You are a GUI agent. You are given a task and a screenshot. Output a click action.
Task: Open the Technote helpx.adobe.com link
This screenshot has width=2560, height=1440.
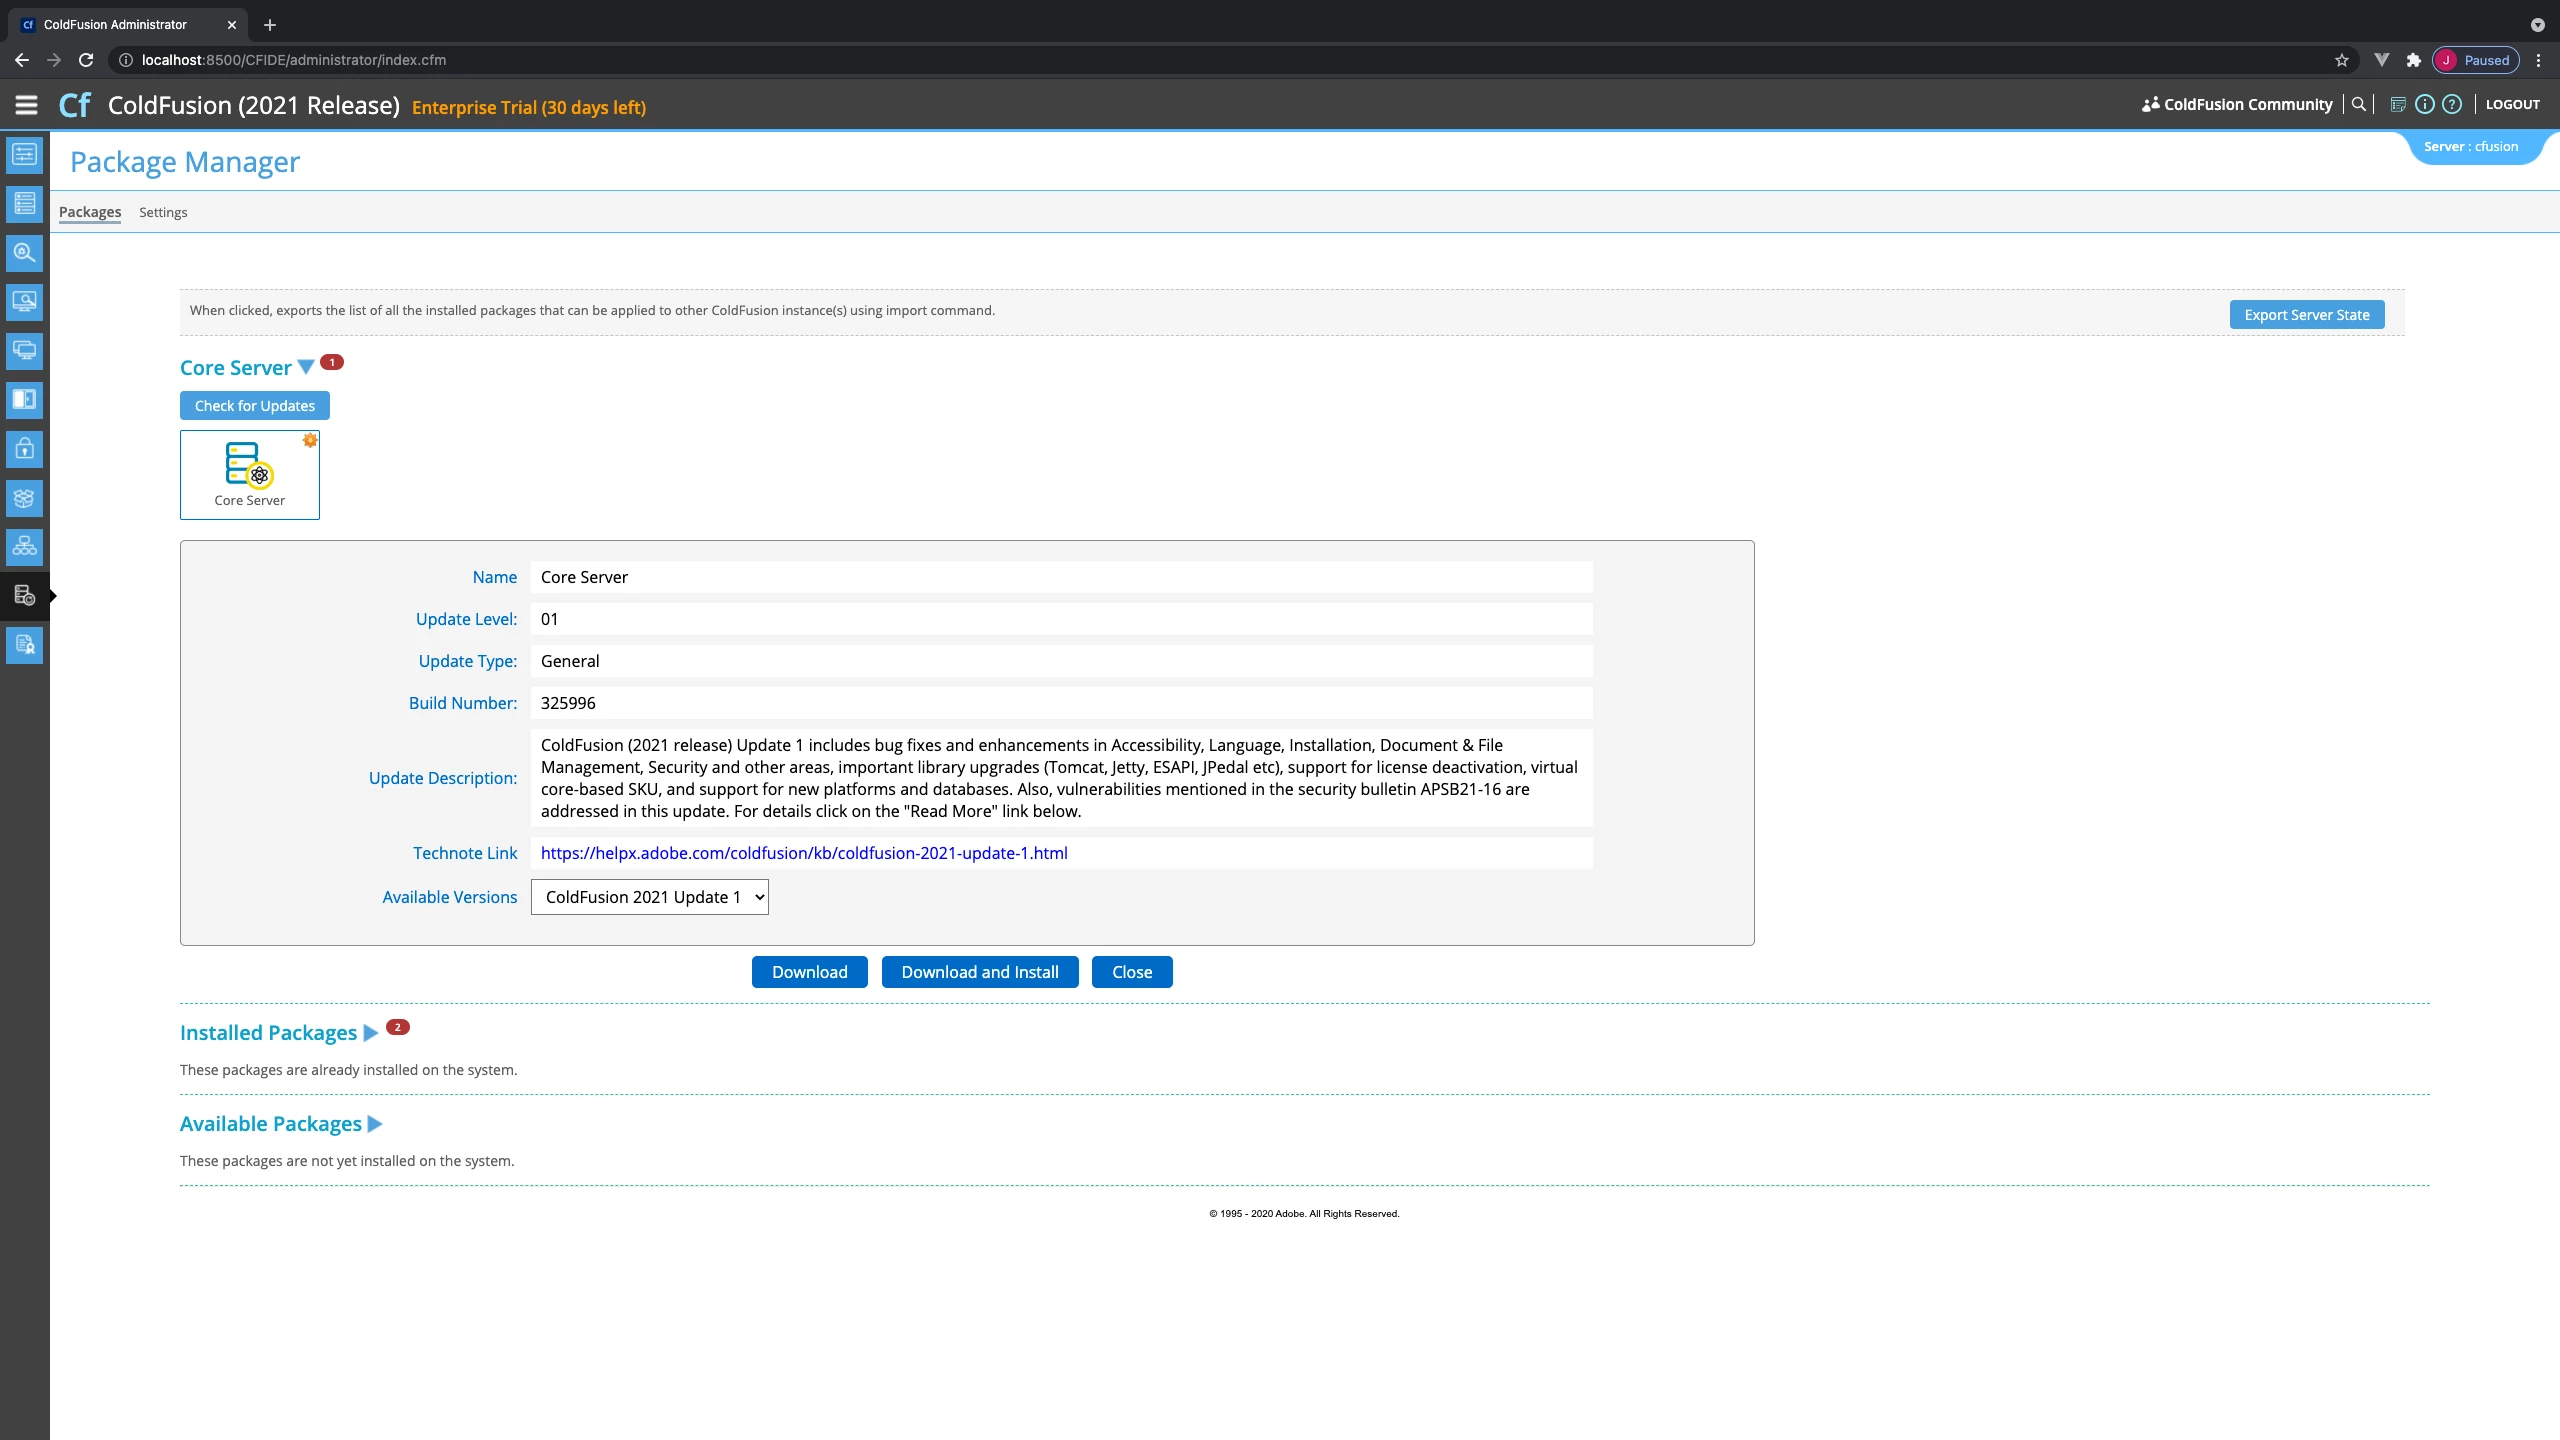click(803, 853)
